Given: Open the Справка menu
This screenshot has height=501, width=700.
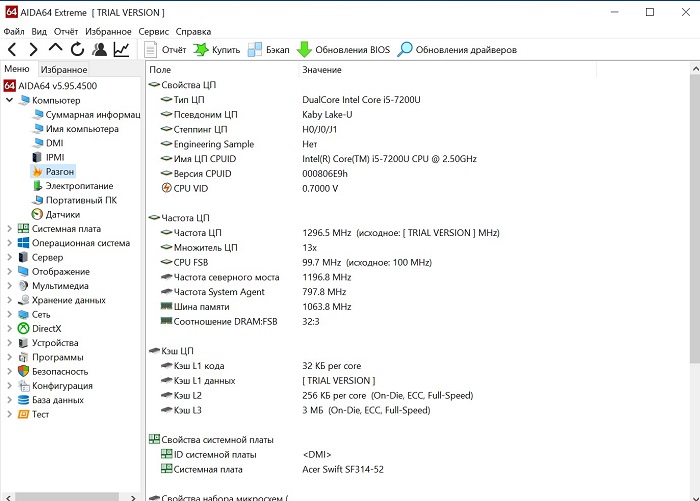Looking at the screenshot, I should click(x=193, y=32).
